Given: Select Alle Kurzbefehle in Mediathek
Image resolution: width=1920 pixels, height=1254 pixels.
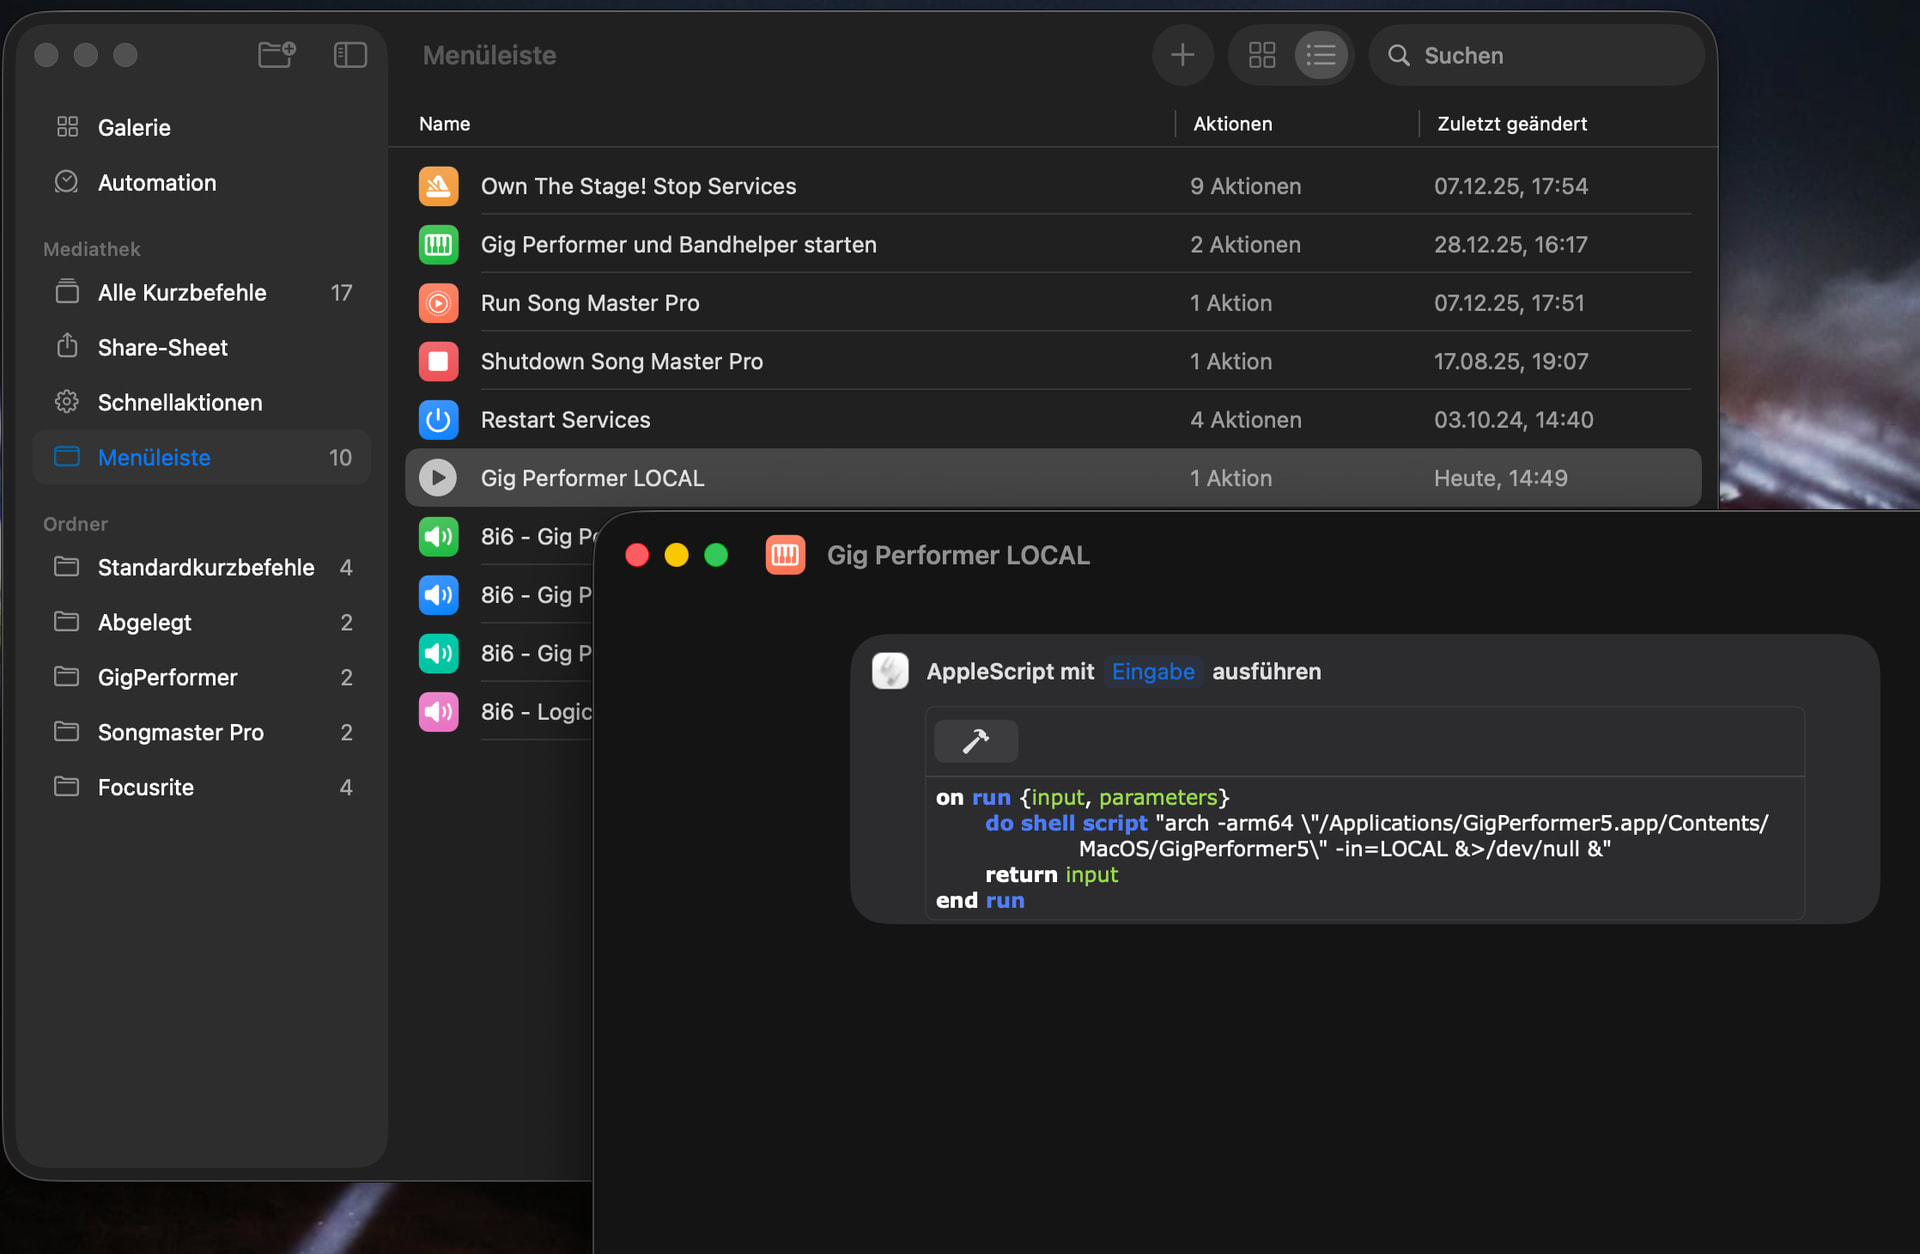Looking at the screenshot, I should [x=182, y=293].
